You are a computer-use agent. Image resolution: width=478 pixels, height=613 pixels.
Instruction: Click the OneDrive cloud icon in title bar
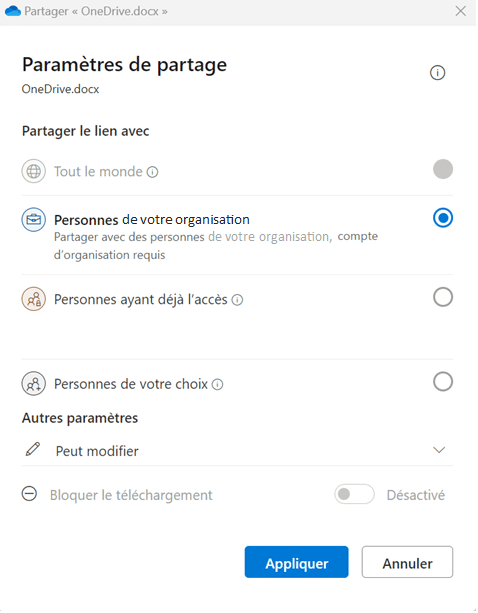13,11
